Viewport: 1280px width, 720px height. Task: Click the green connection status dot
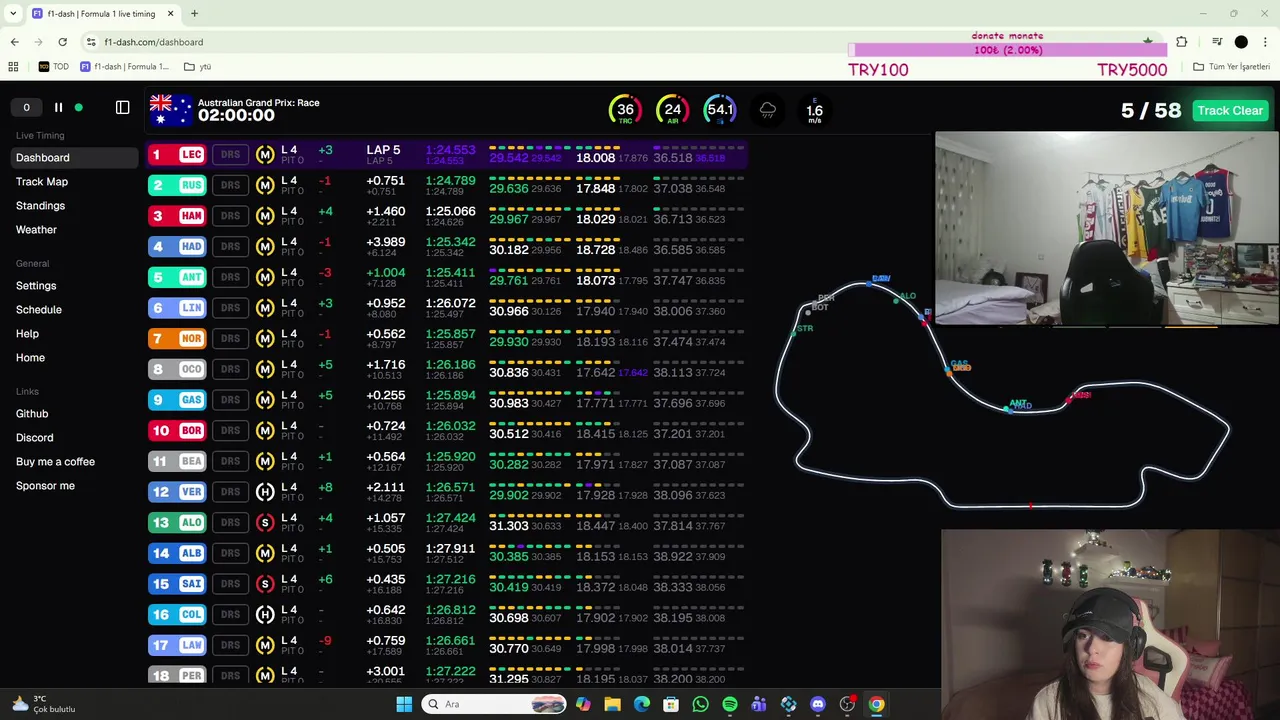click(79, 107)
